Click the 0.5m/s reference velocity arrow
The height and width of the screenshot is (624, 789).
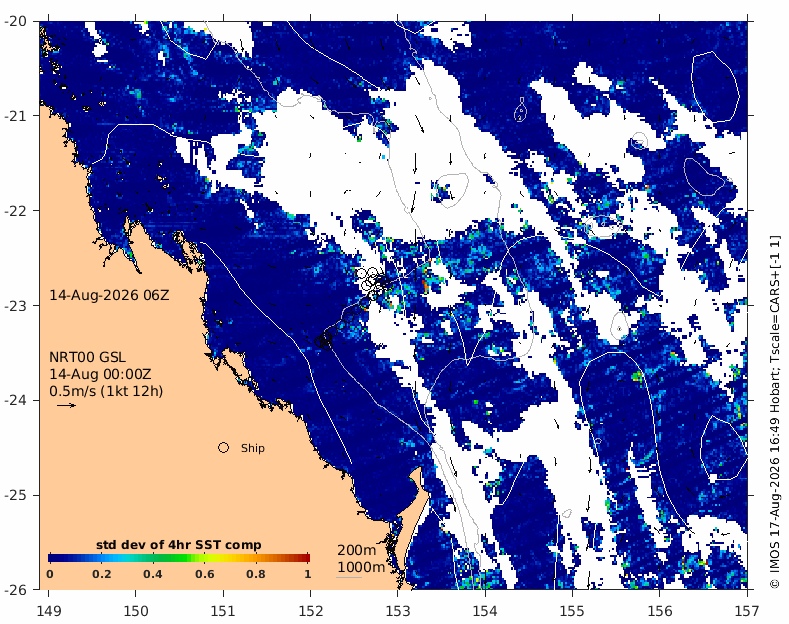click(66, 405)
